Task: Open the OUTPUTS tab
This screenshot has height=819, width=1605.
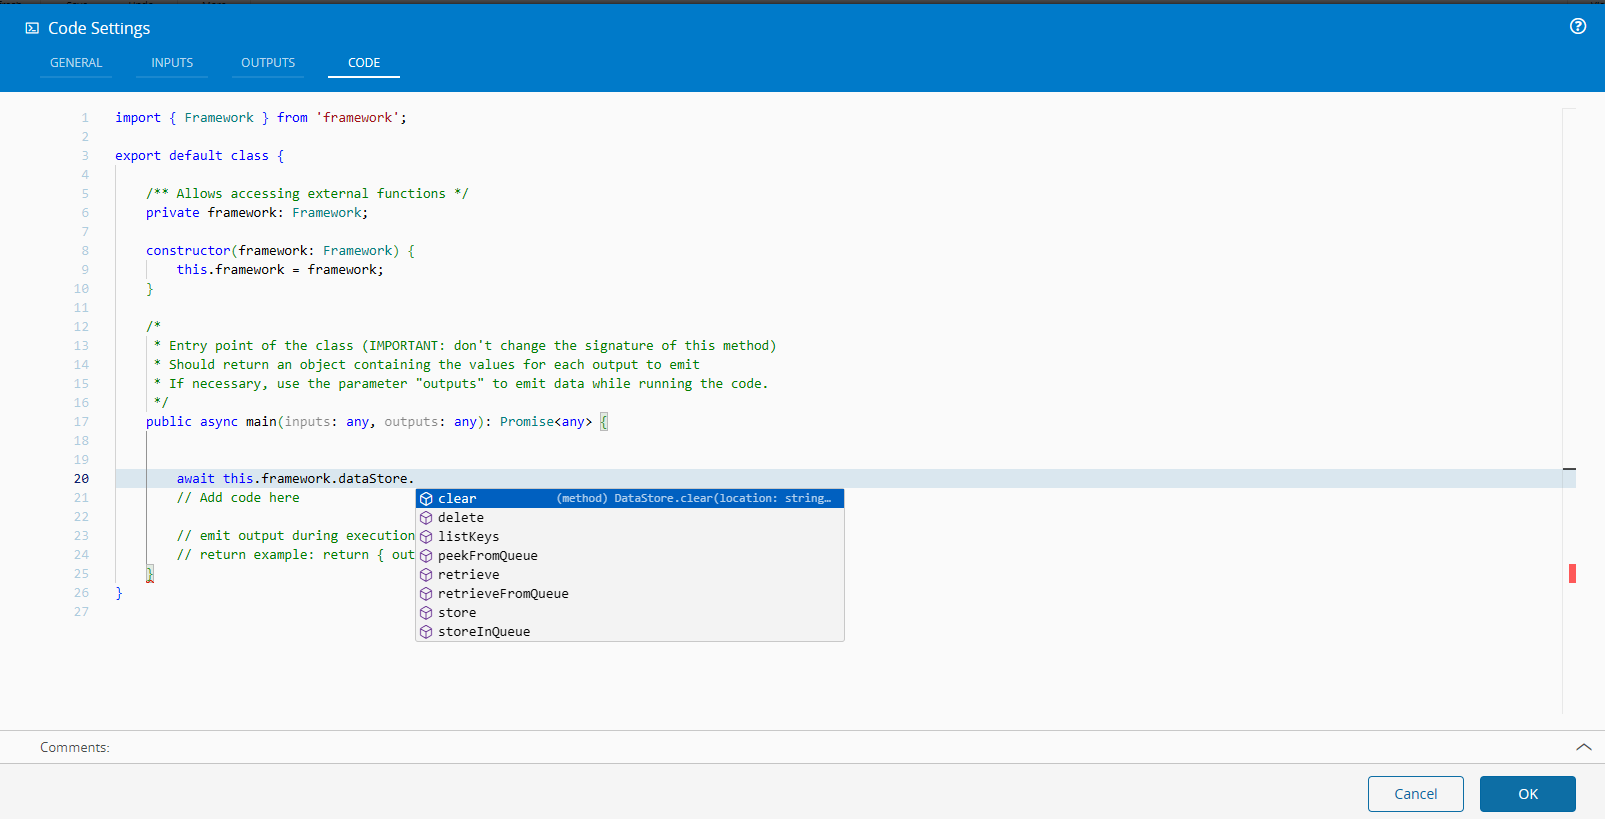Action: [268, 62]
